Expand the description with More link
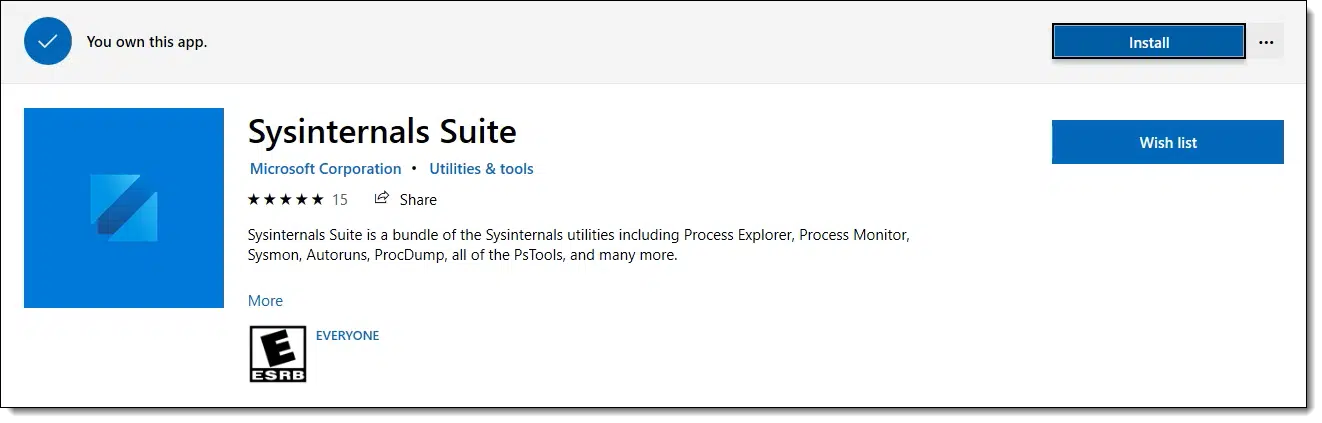The height and width of the screenshot is (423, 1322). click(x=265, y=301)
